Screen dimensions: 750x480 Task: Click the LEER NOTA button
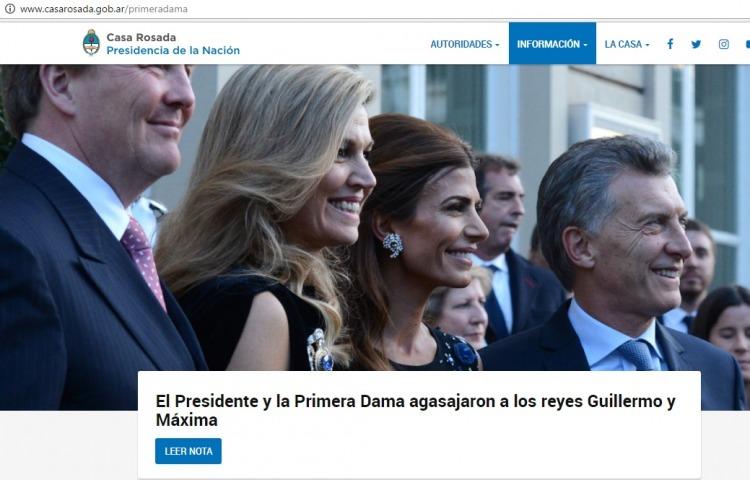188,451
